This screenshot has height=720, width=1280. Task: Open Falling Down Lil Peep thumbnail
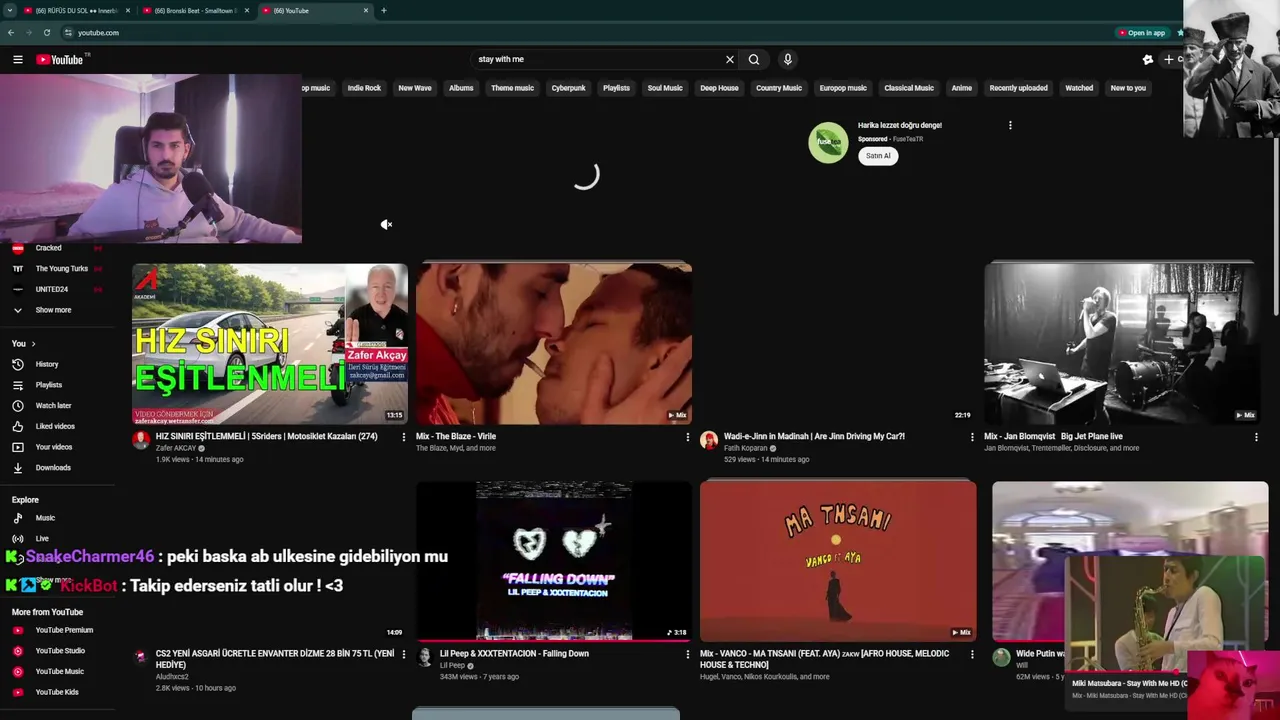pos(554,560)
